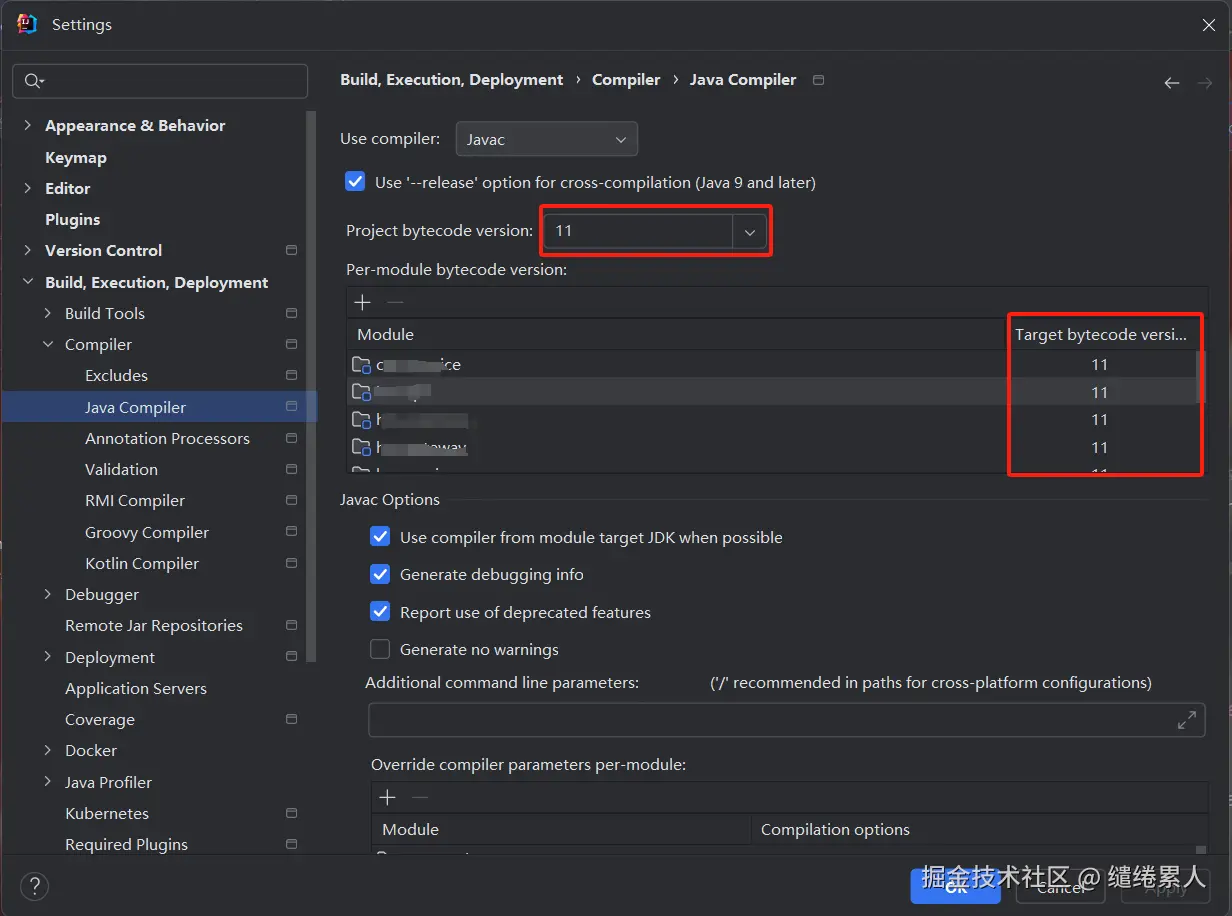This screenshot has height=916, width=1232.
Task: Click Target bytecode version column header
Action: point(1101,334)
